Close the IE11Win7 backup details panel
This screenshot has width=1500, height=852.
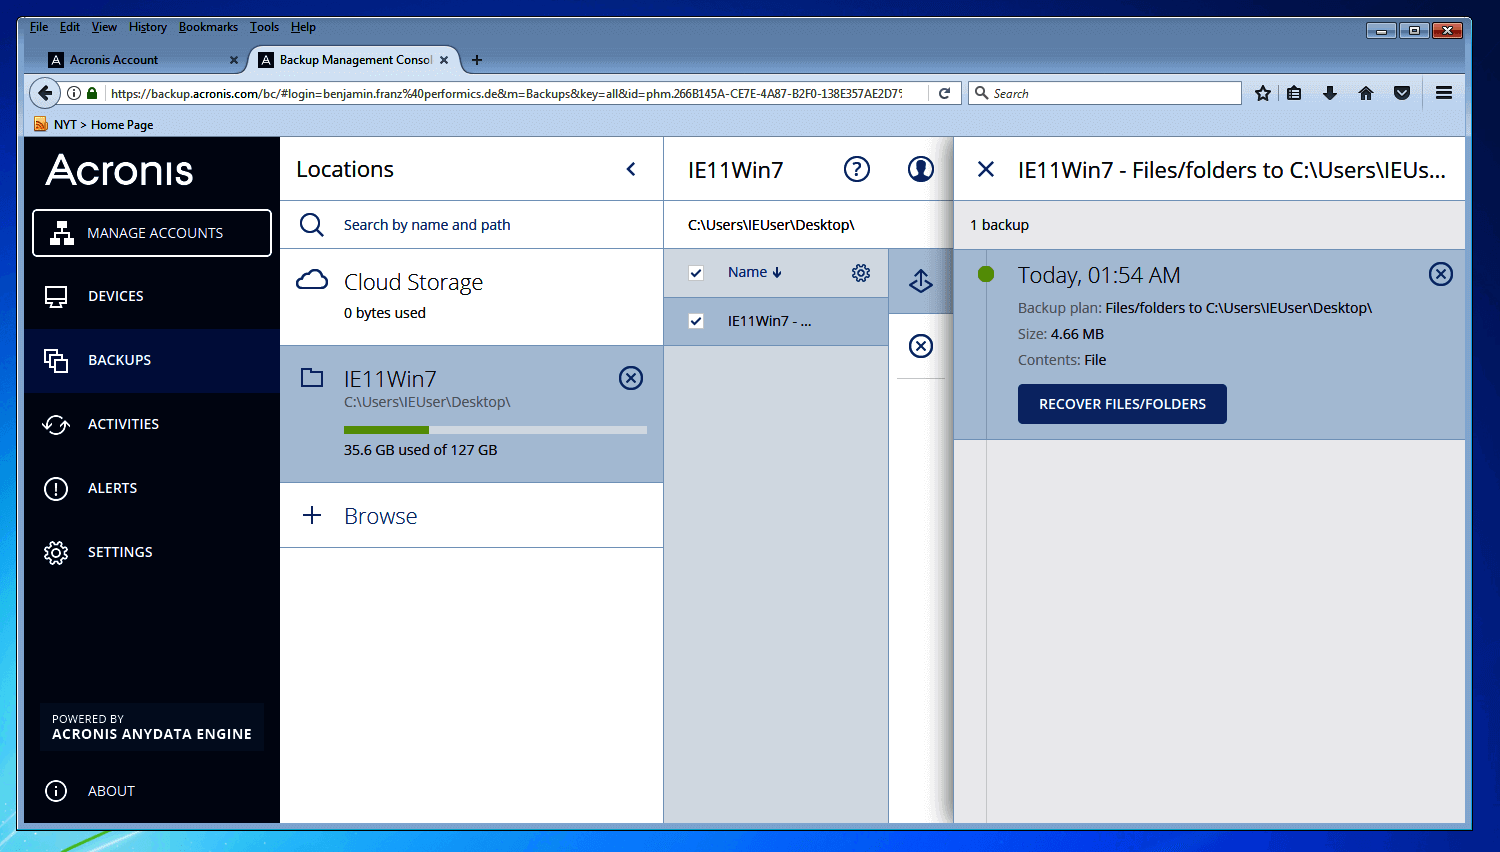[x=985, y=169]
